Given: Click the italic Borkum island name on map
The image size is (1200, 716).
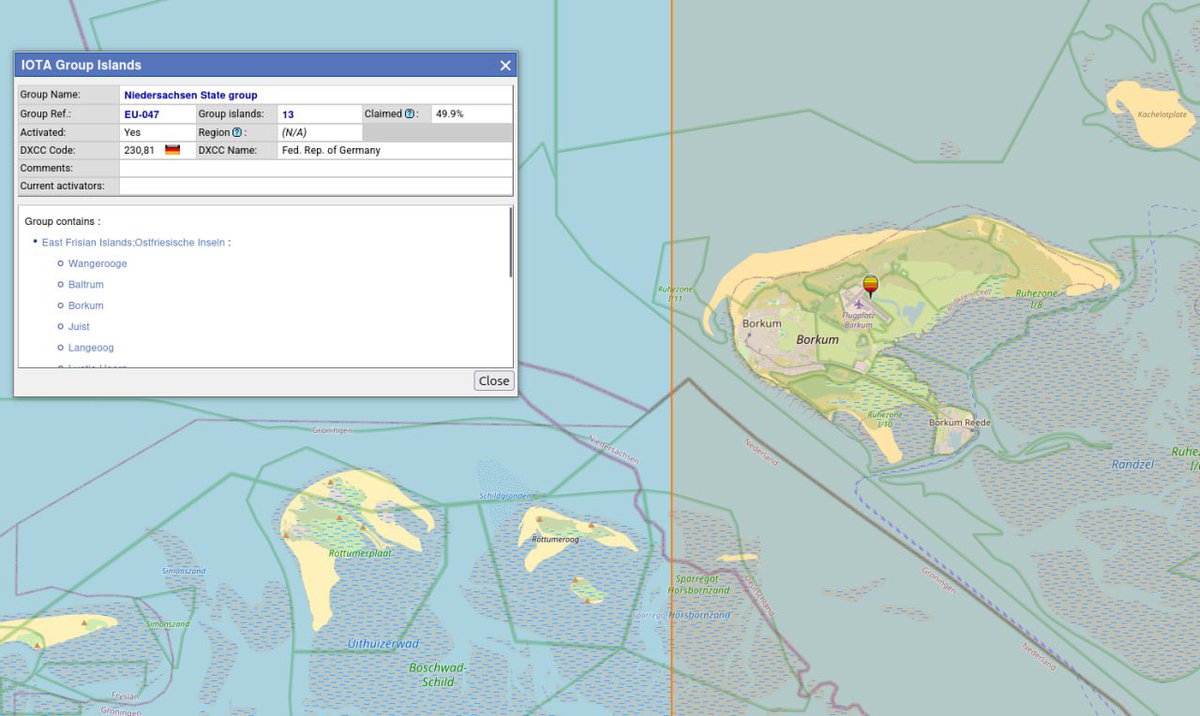Looking at the screenshot, I should (817, 340).
